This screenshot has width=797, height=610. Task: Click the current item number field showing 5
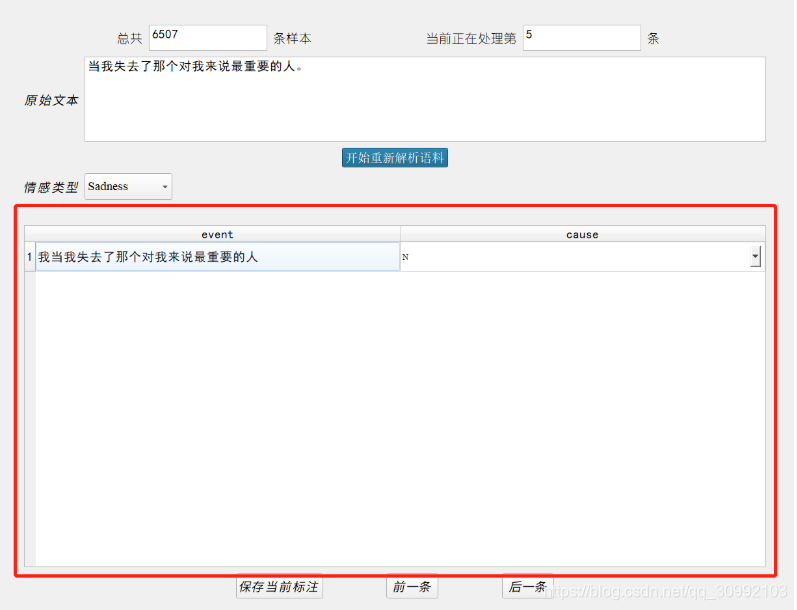581,38
